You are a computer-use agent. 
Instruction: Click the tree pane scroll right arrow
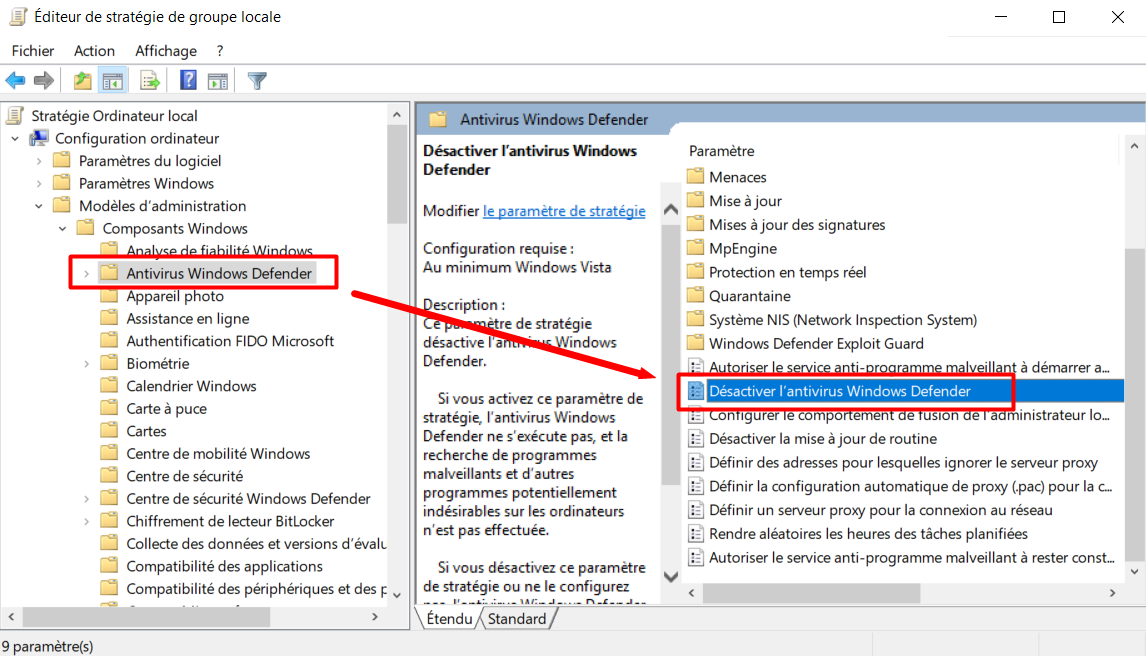click(x=375, y=617)
